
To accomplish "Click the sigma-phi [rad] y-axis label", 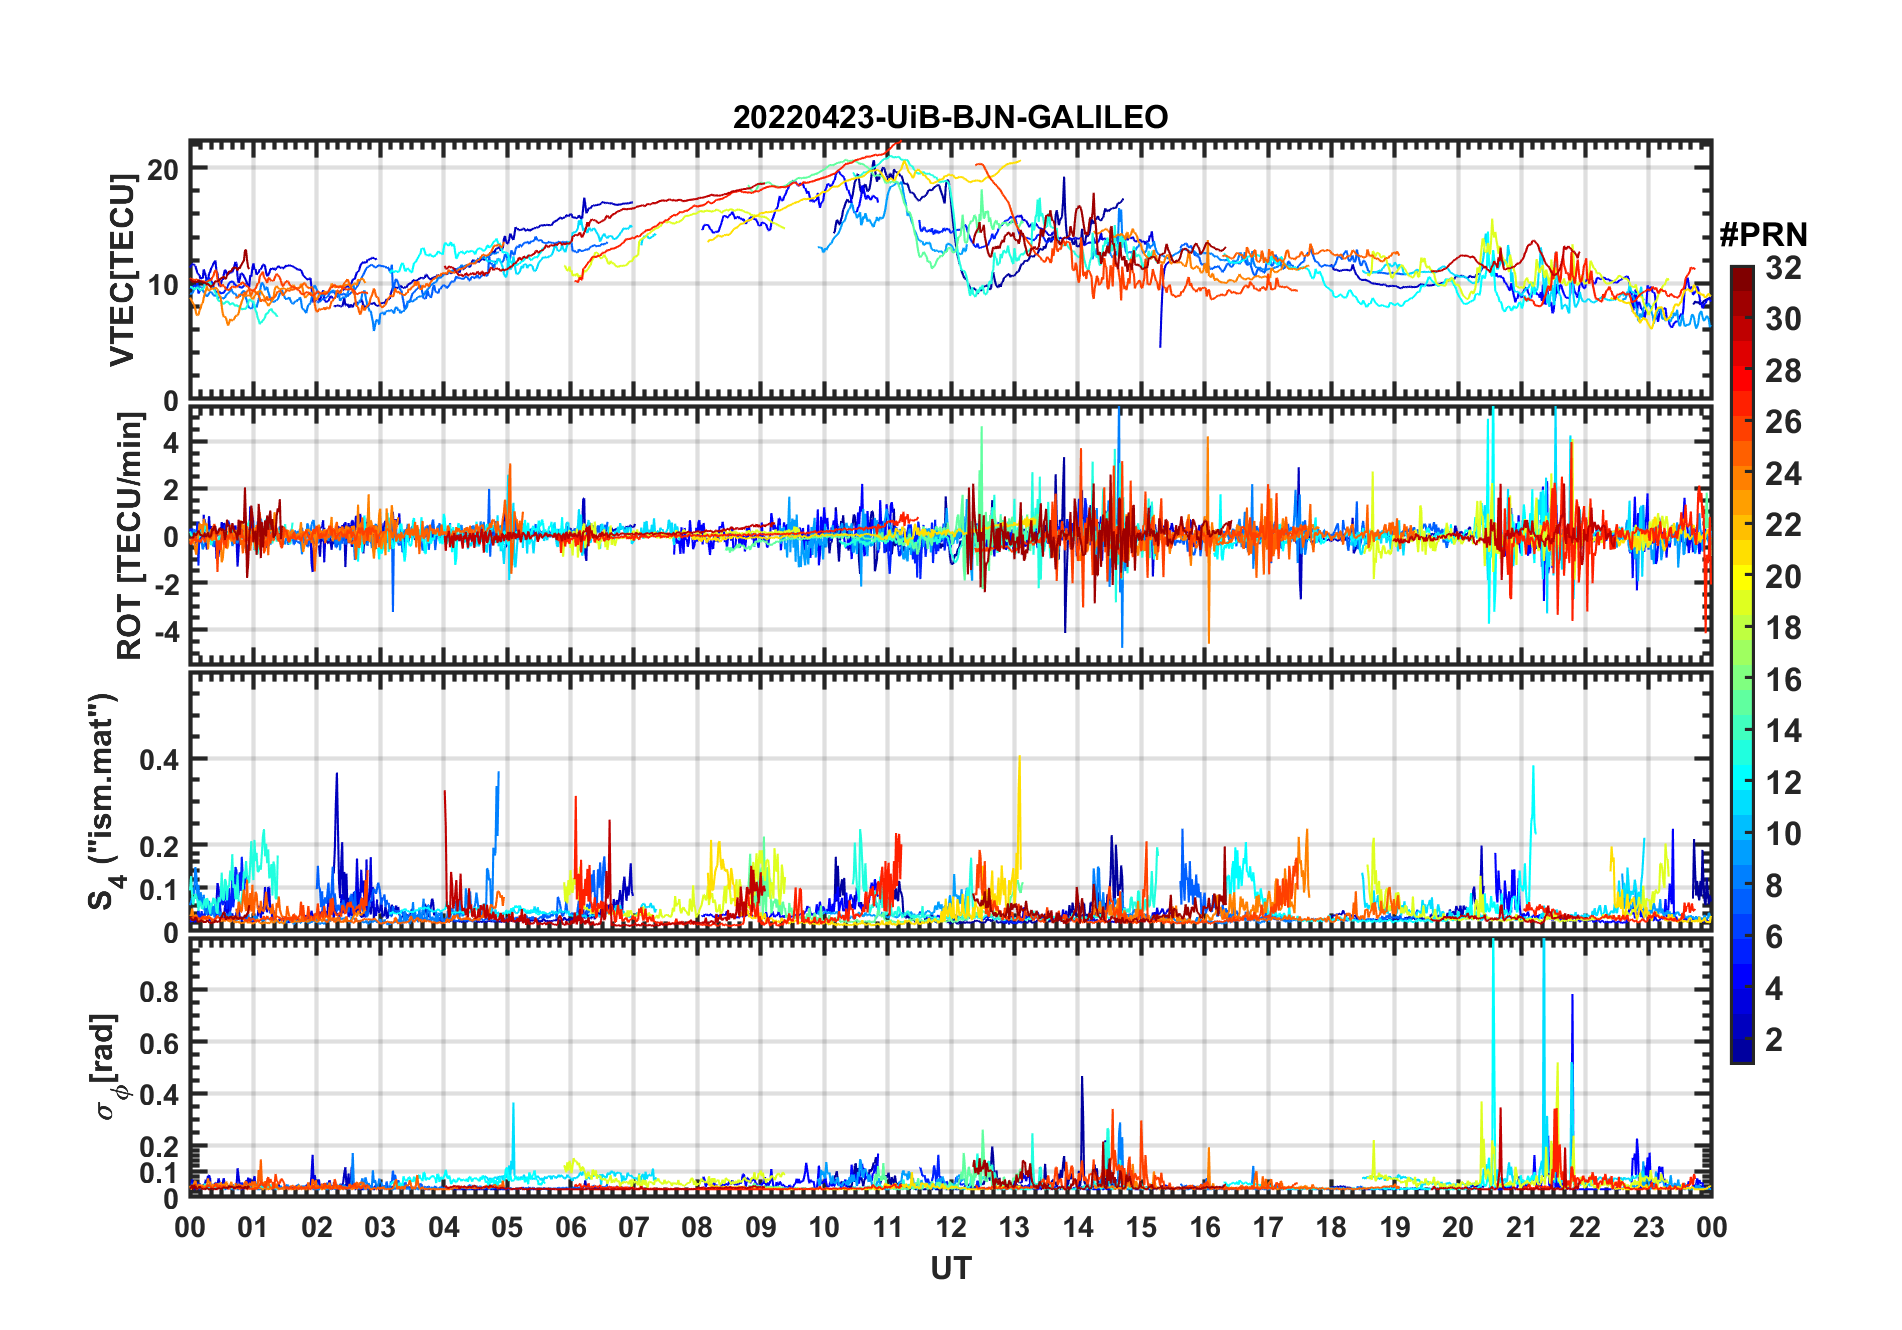I will 107,1066.
